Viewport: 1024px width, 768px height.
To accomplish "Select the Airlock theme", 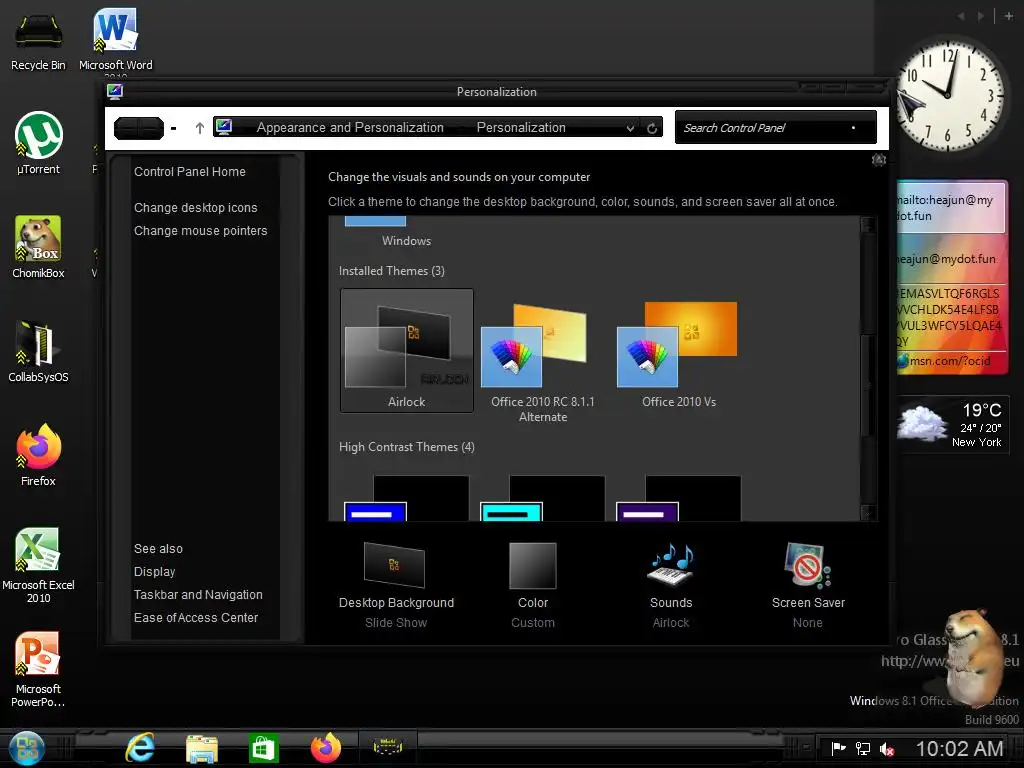I will (x=406, y=350).
